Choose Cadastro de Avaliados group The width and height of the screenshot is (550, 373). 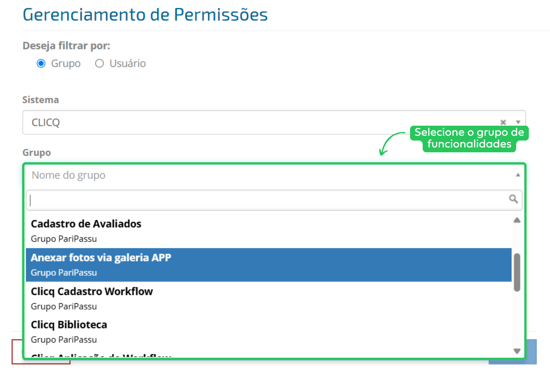pos(268,231)
